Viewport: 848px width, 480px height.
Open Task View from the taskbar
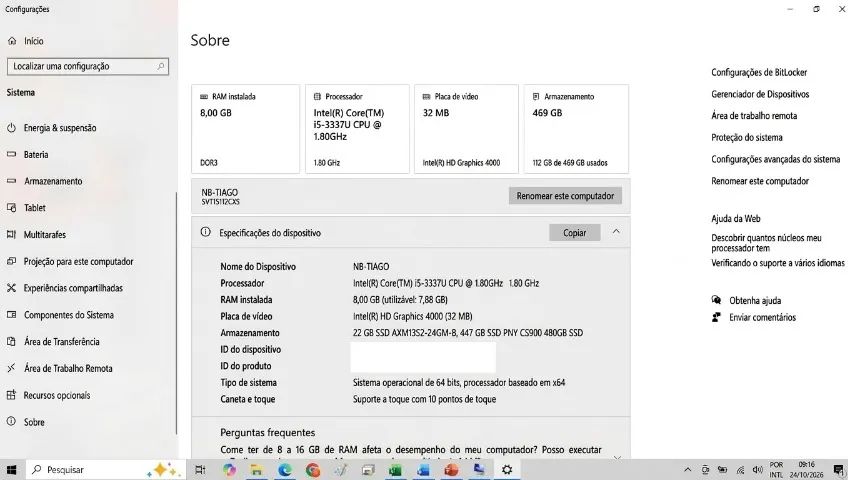[x=200, y=470]
